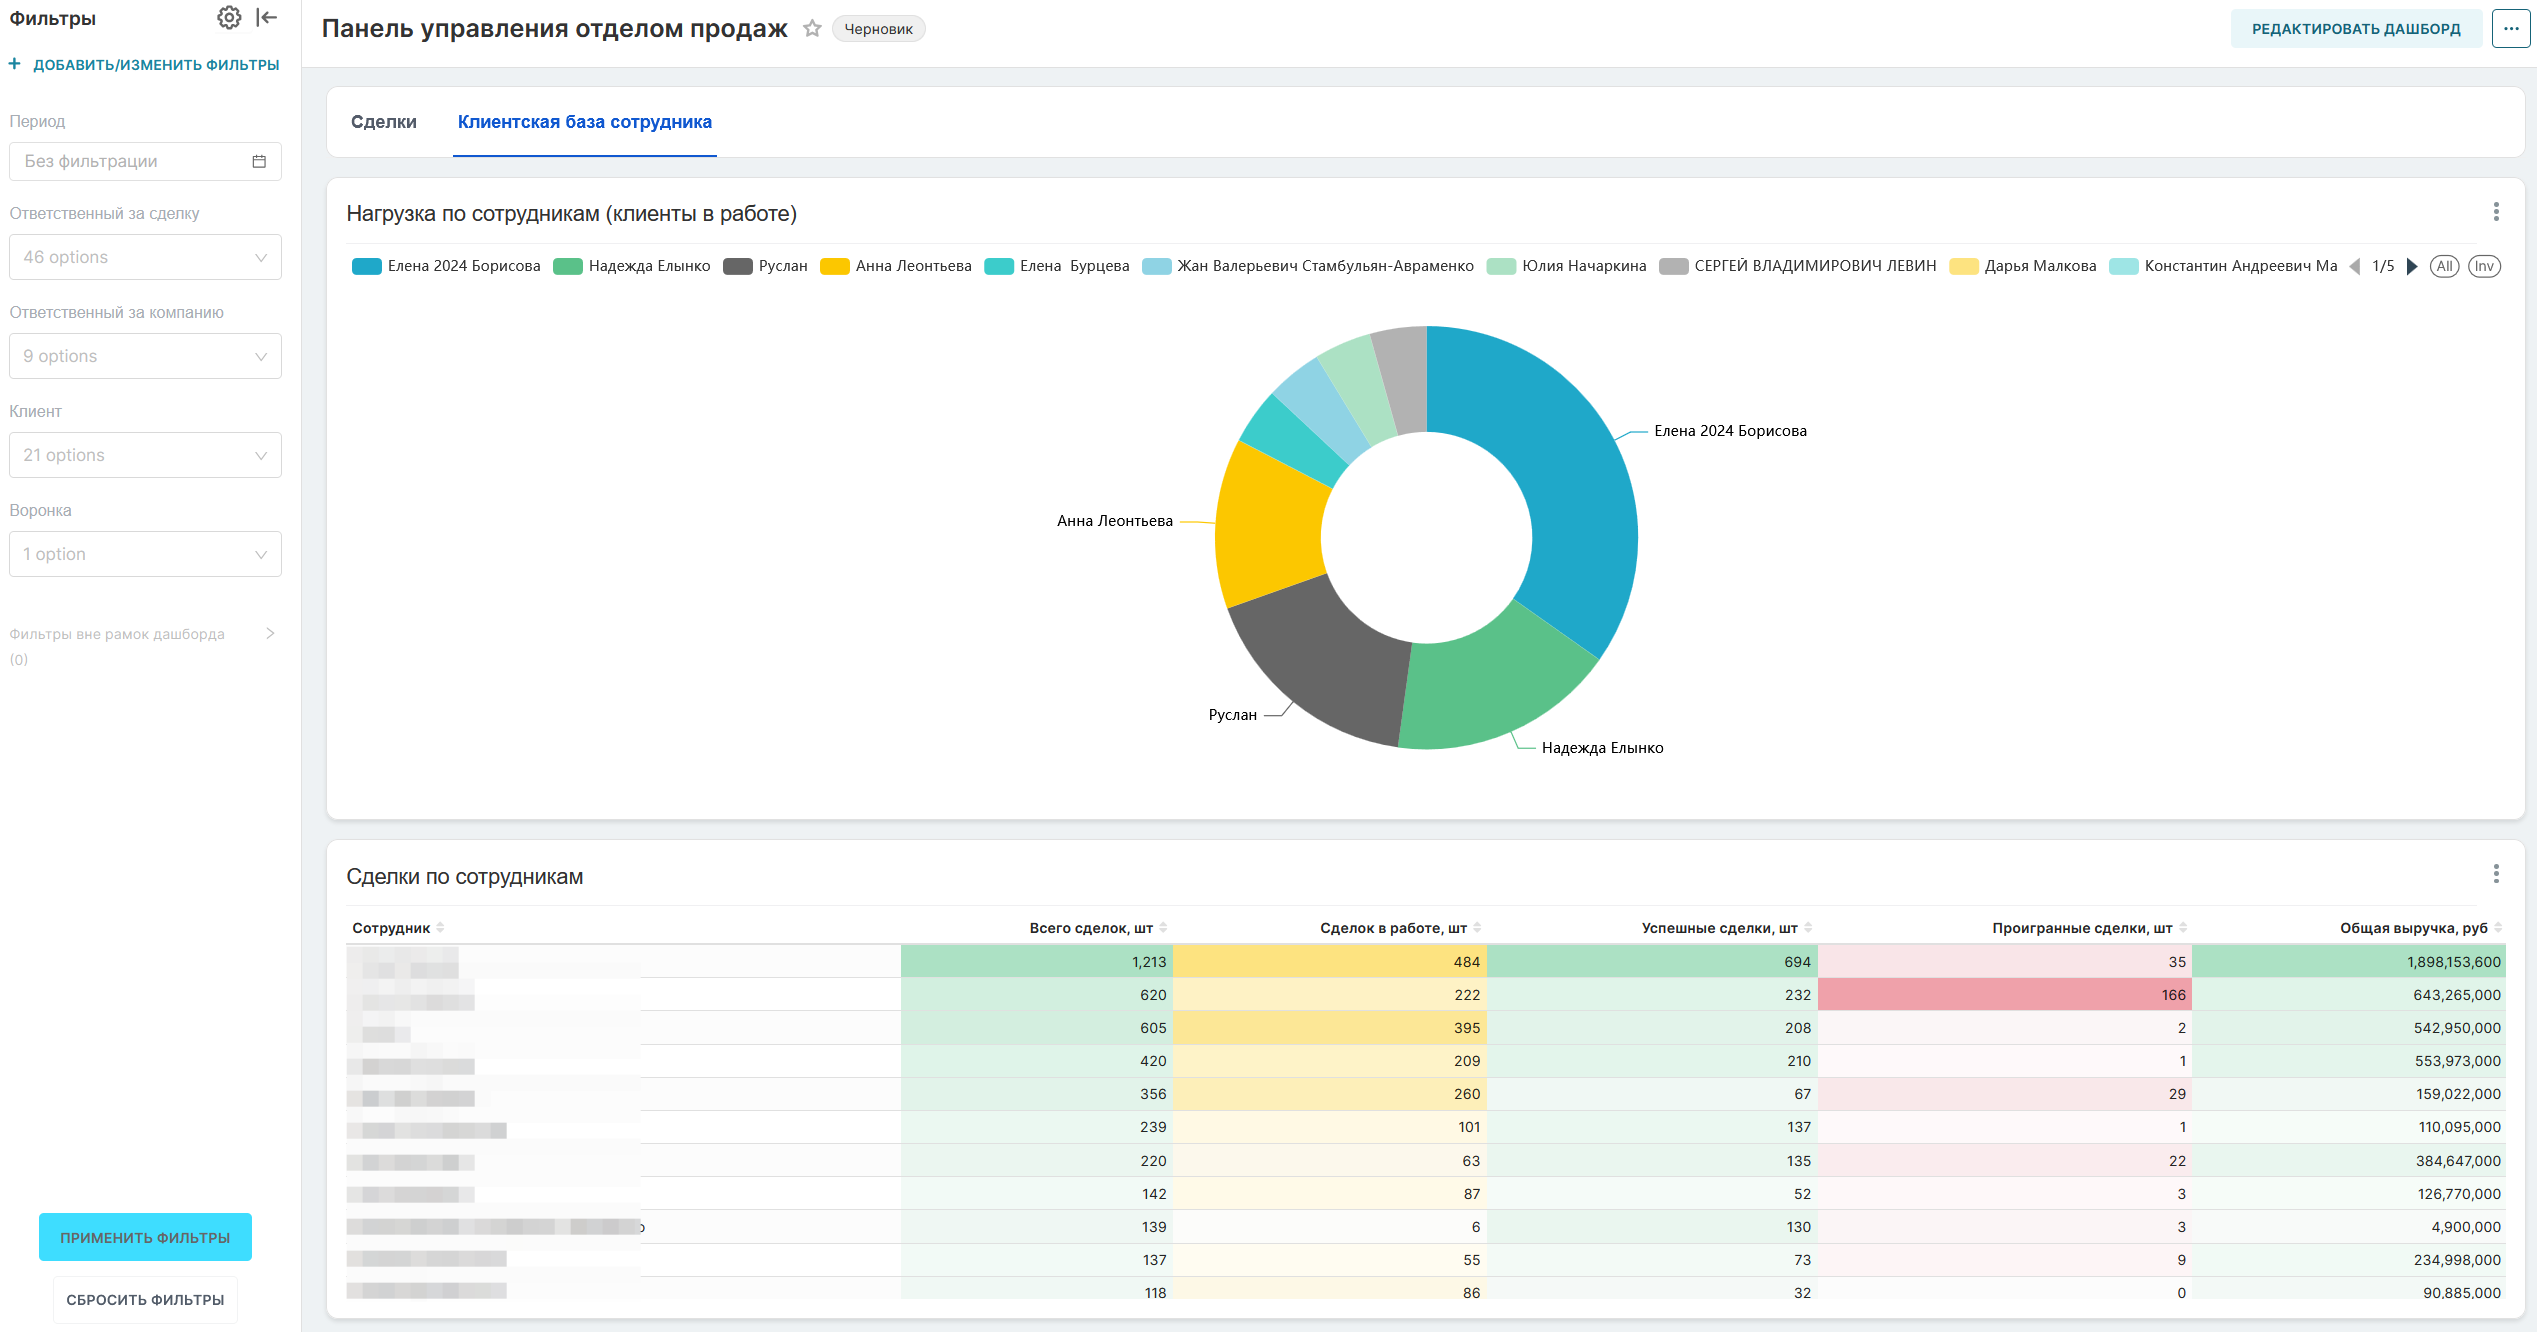
Task: Open the donut chart options menu
Action: pos(2496,212)
